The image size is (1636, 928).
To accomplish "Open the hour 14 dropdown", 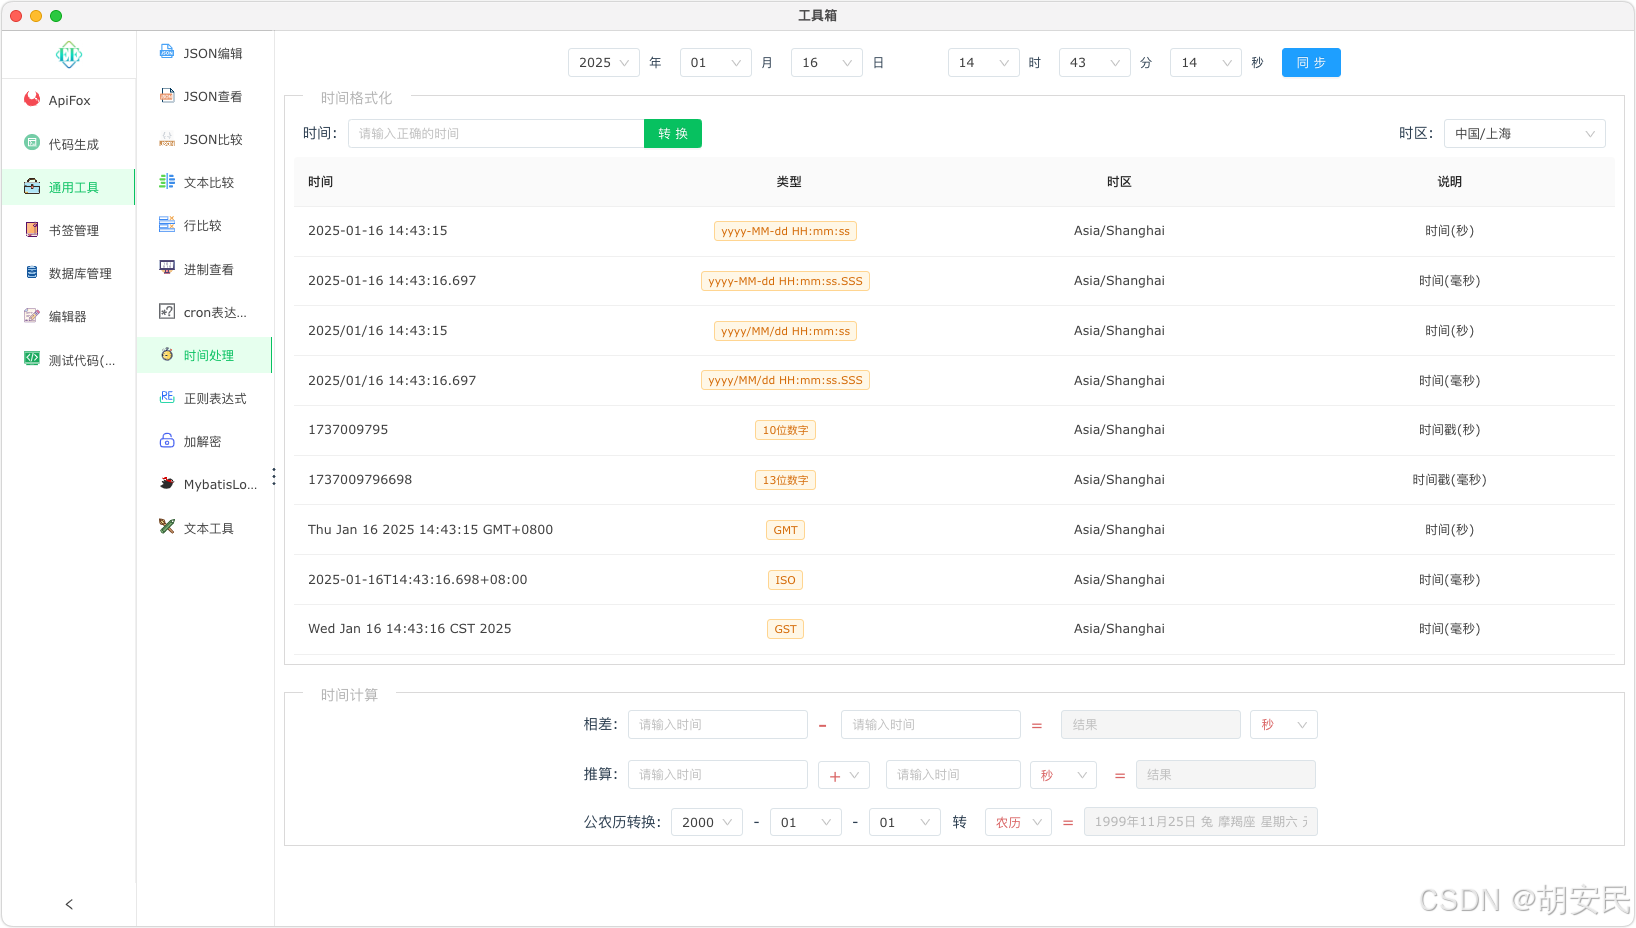I will tap(984, 62).
